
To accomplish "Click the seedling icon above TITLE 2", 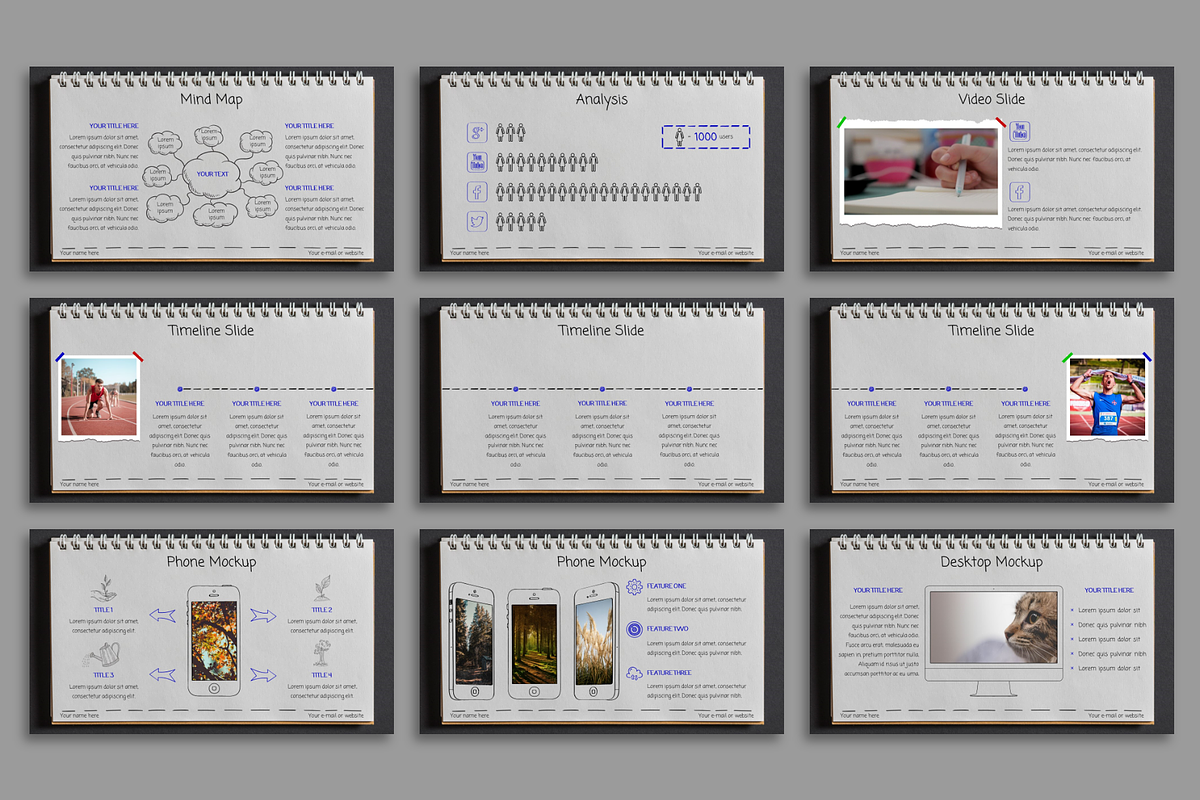I will click(321, 588).
